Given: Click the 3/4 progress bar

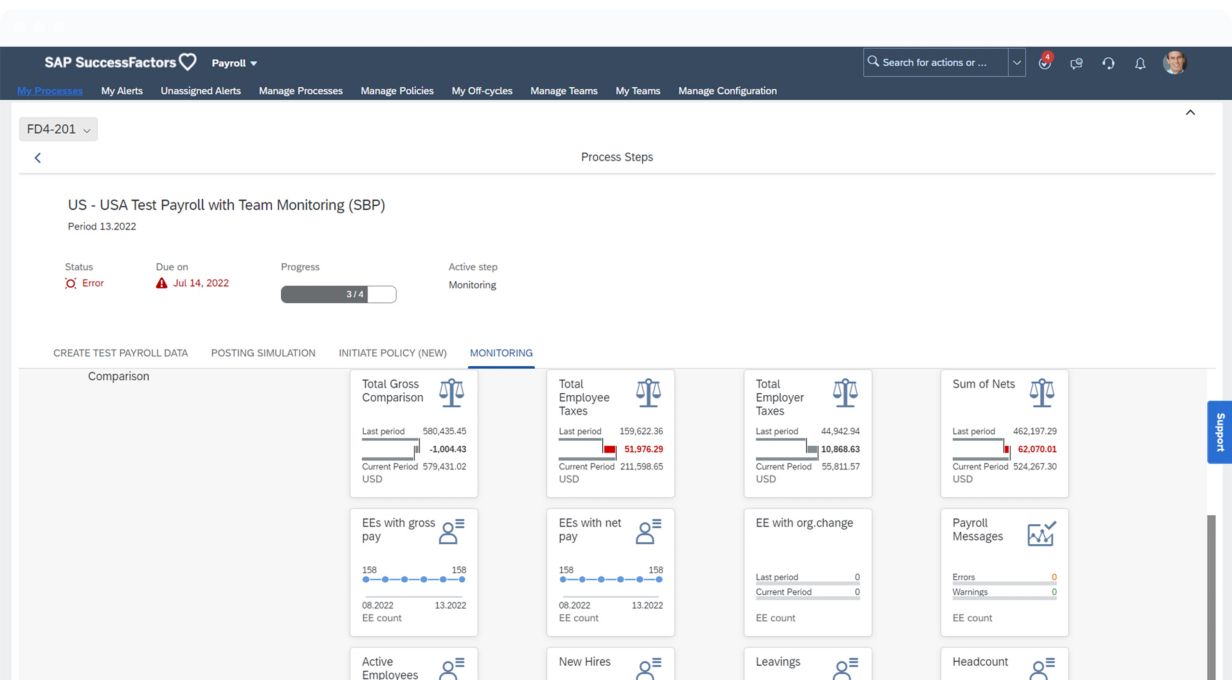Looking at the screenshot, I should pyautogui.click(x=338, y=294).
